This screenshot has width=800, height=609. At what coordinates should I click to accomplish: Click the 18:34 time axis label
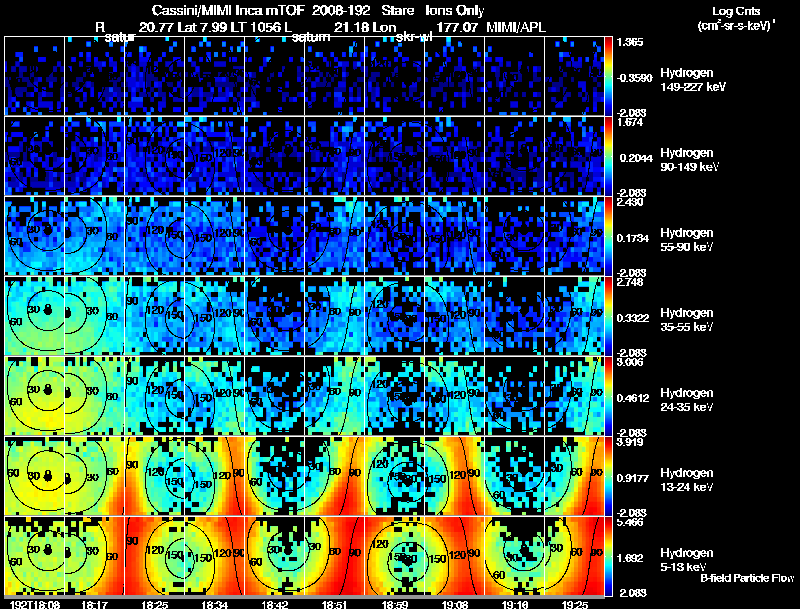(214, 604)
